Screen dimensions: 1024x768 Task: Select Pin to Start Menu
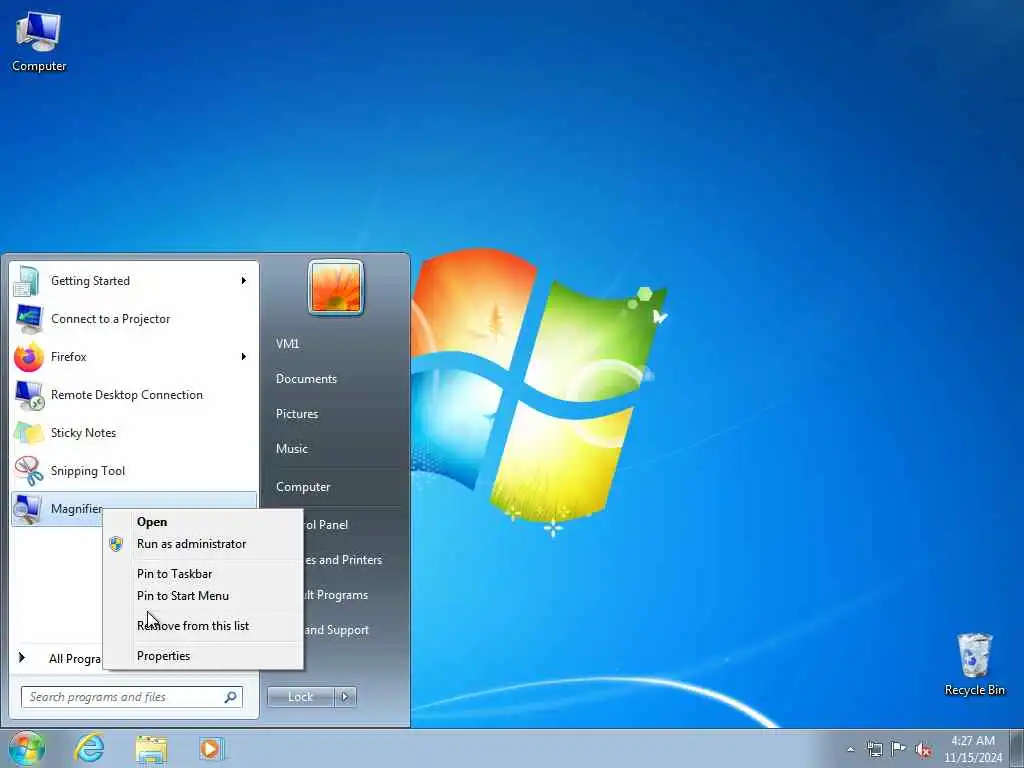[183, 596]
